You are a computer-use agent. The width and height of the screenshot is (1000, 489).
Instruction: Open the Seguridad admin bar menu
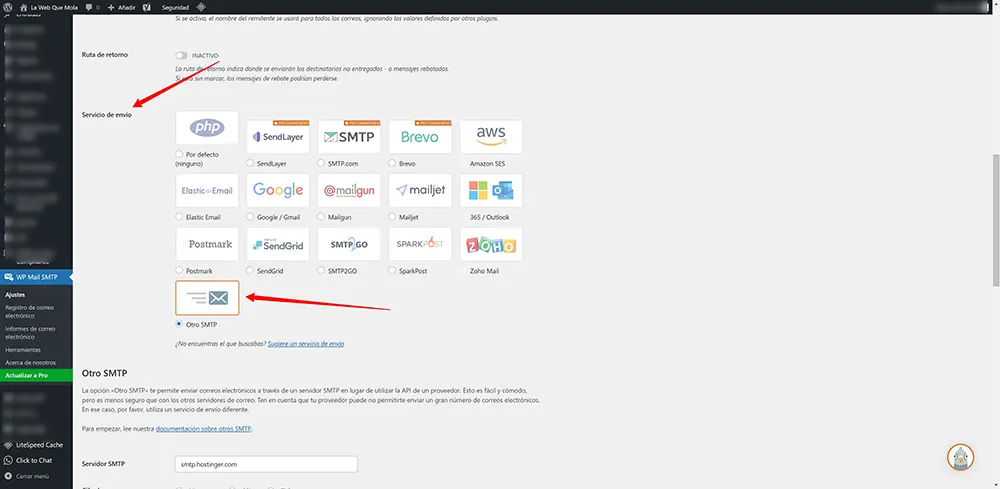[175, 7]
